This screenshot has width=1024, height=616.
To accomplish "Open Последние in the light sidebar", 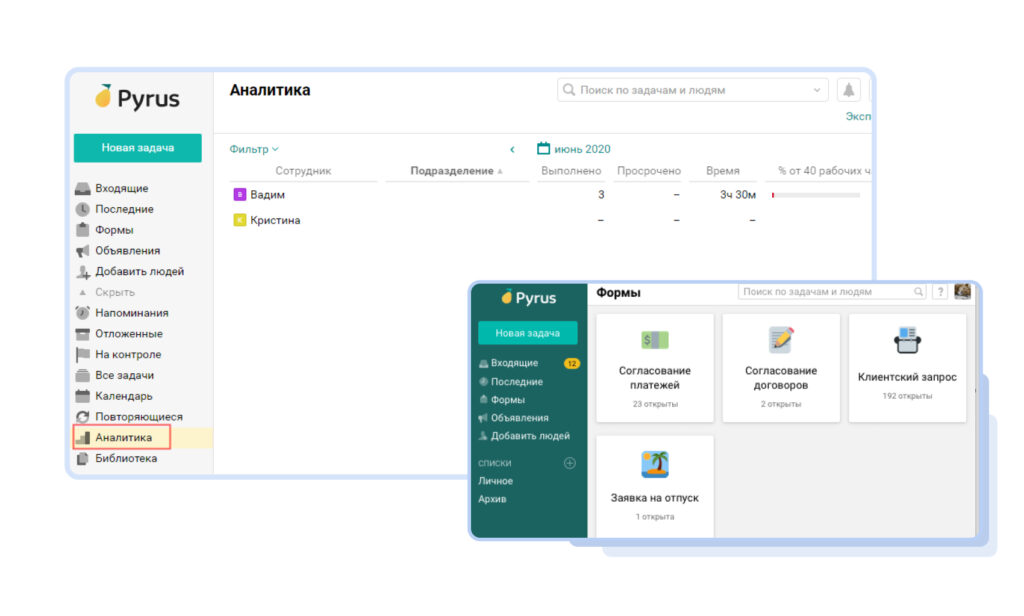I will (124, 209).
